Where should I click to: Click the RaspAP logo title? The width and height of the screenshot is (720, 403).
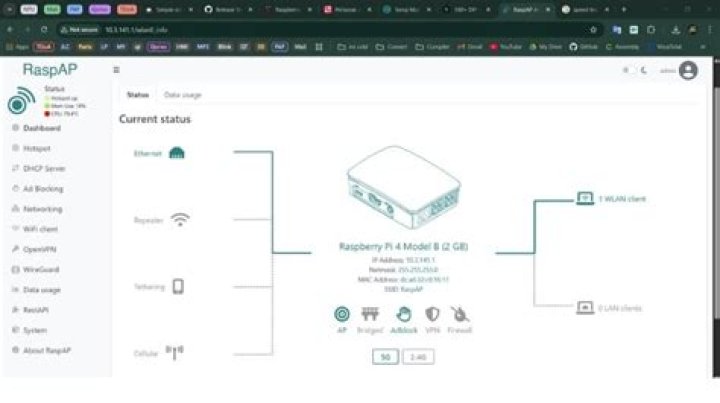coord(50,70)
